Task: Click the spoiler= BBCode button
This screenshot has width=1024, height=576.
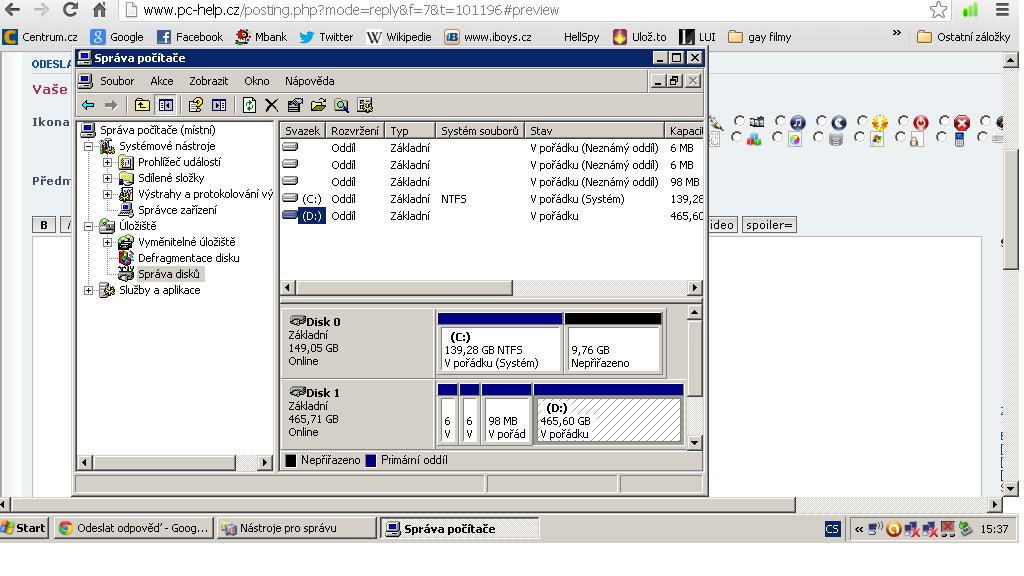Action: (x=769, y=225)
